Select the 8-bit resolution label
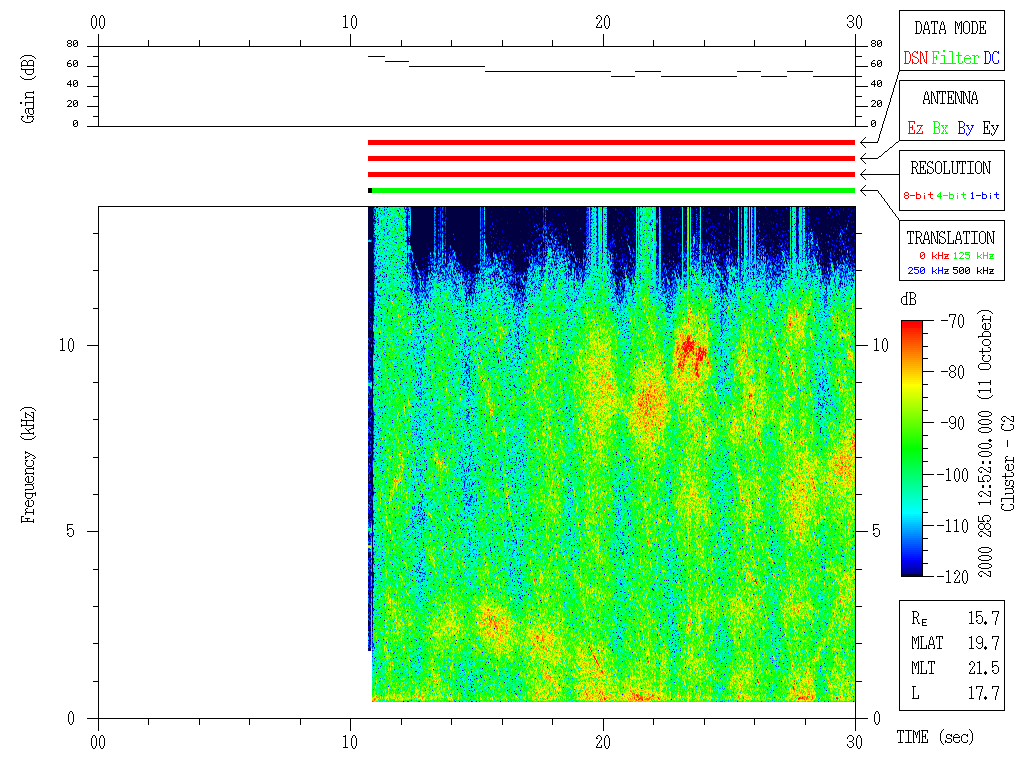 [918, 196]
